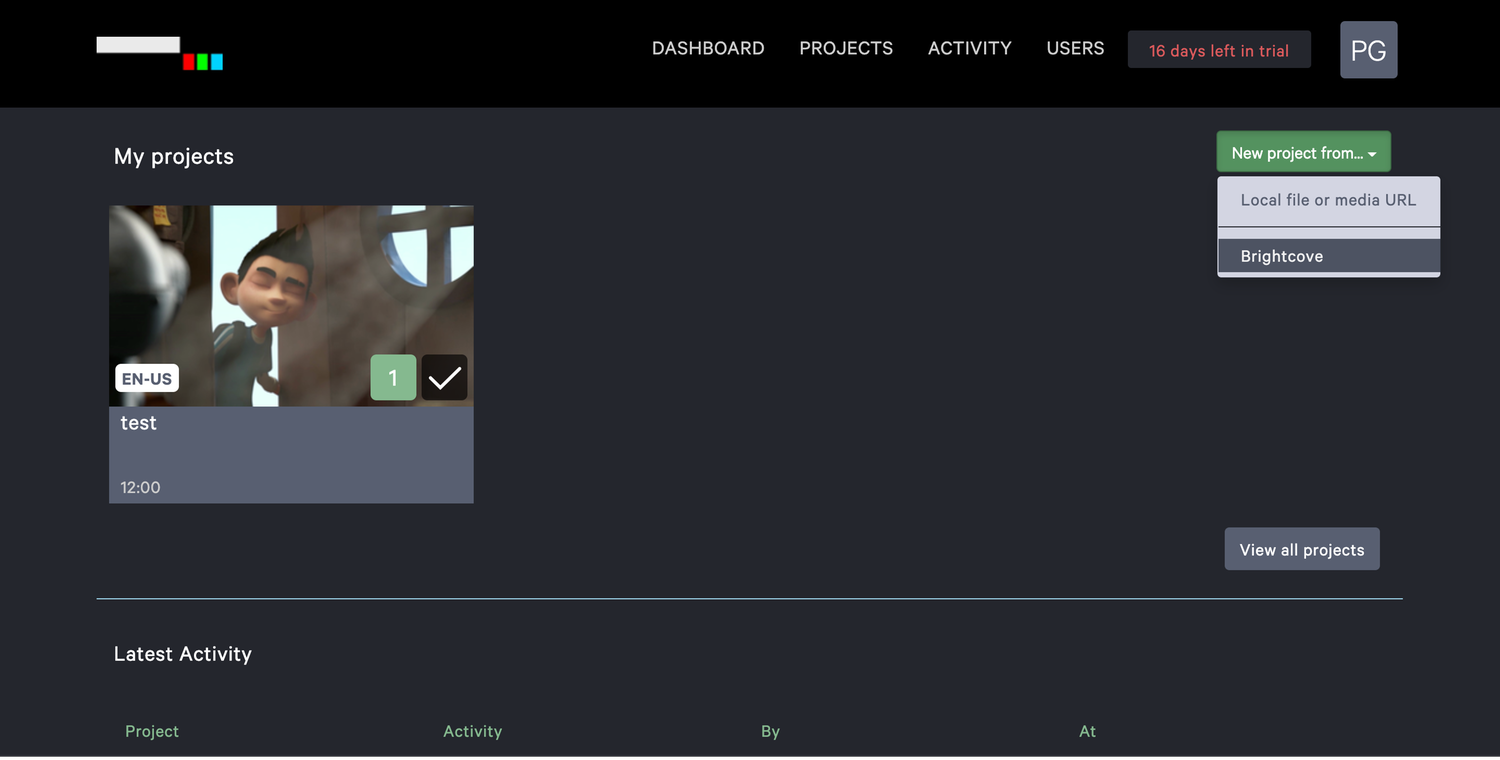Click the 16 days left in trial button
This screenshot has height=760, width=1500.
pyautogui.click(x=1218, y=50)
